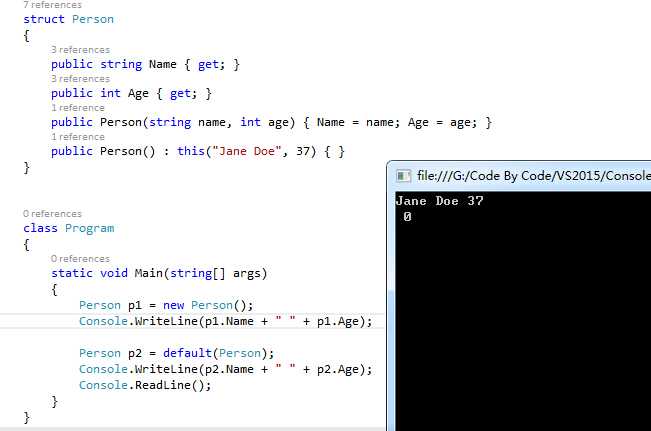
Task: Open the '7 references' CodeLens above struct Person
Action: (52, 5)
